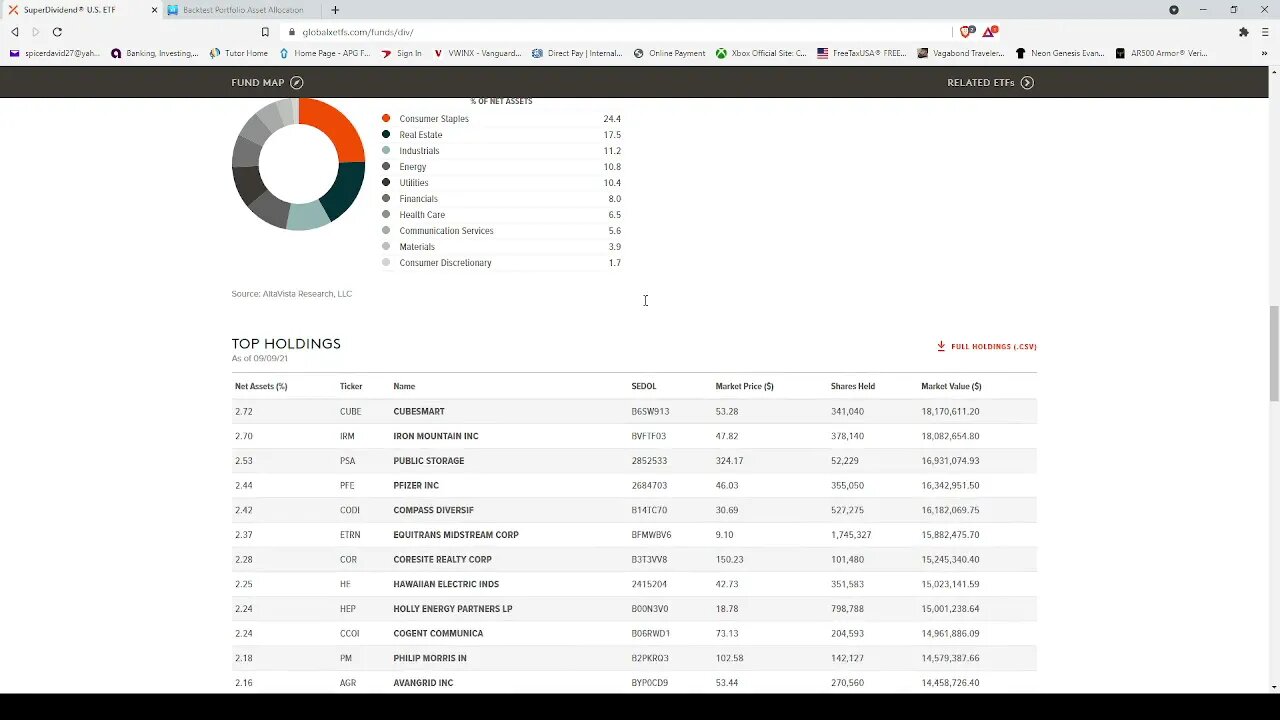Open the Xbox Official Site bookmark
1280x720 pixels.
(761, 53)
